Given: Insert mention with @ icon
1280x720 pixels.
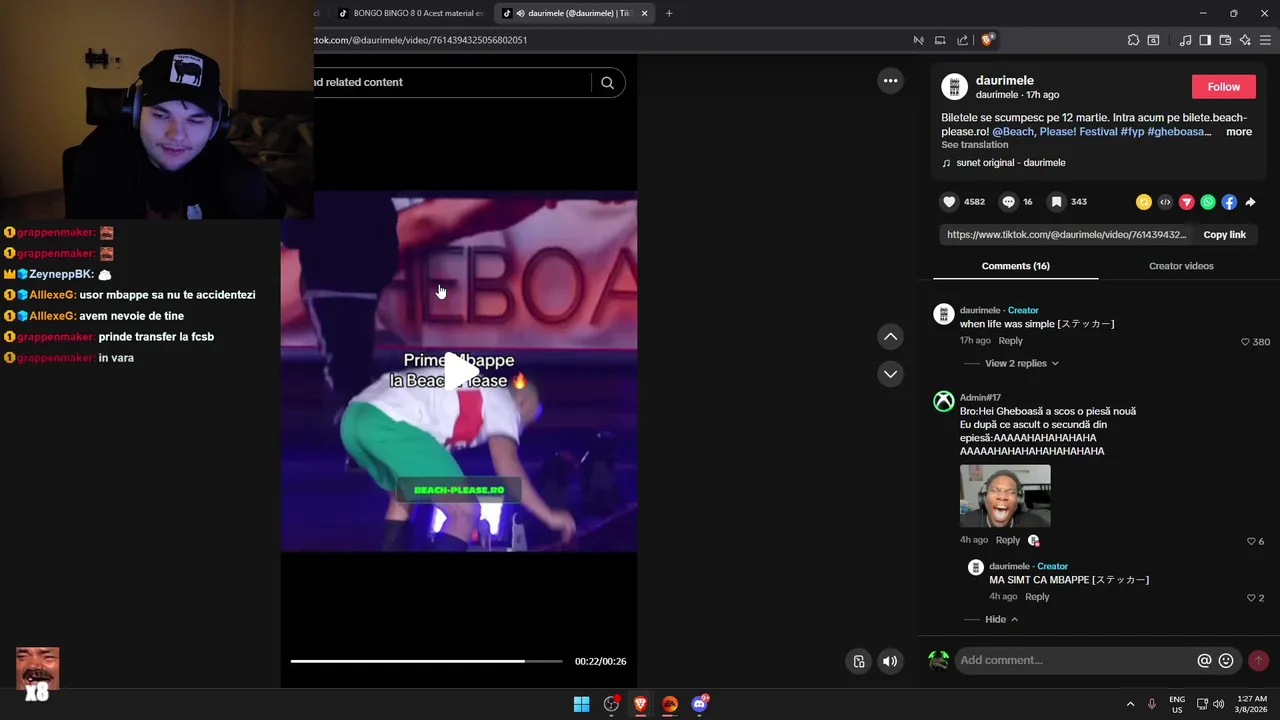Looking at the screenshot, I should [1204, 661].
